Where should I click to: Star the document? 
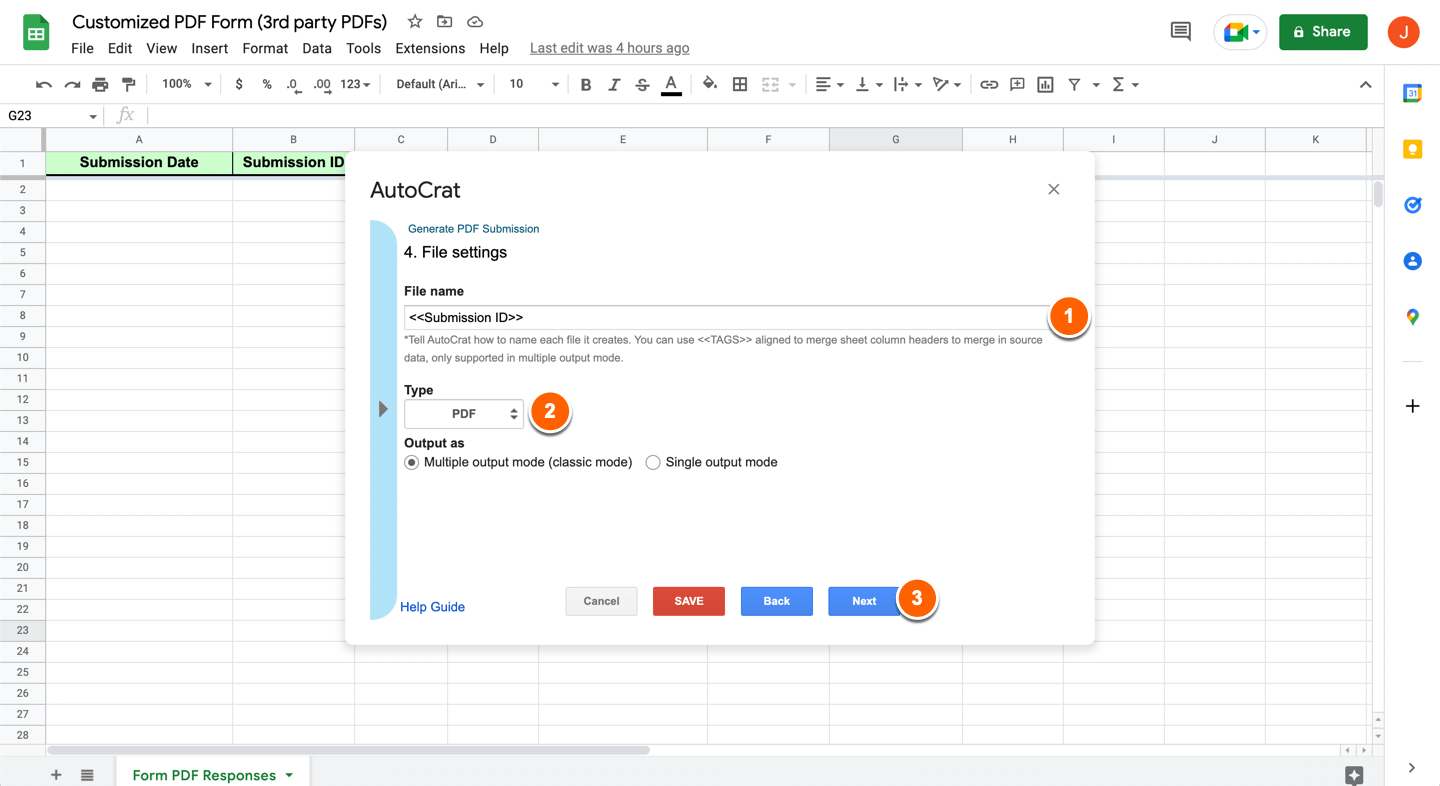[x=414, y=21]
